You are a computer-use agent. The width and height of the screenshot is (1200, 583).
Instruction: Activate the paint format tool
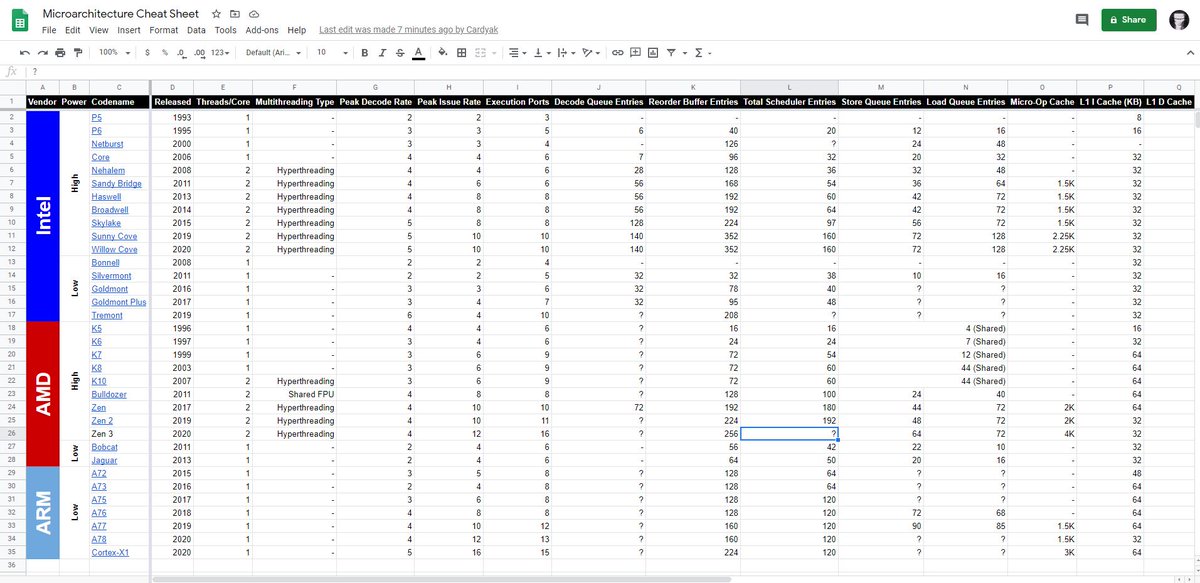coord(78,52)
